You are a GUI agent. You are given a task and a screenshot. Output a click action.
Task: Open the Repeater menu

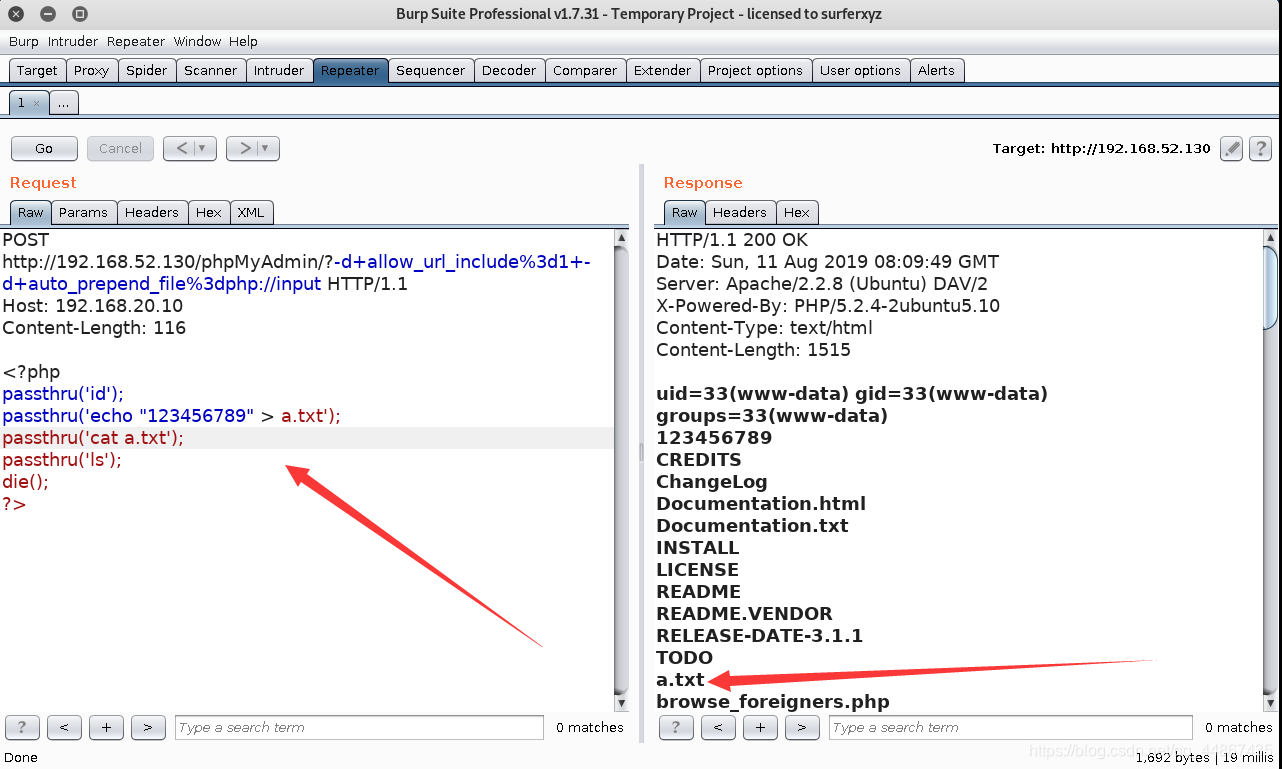(136, 41)
